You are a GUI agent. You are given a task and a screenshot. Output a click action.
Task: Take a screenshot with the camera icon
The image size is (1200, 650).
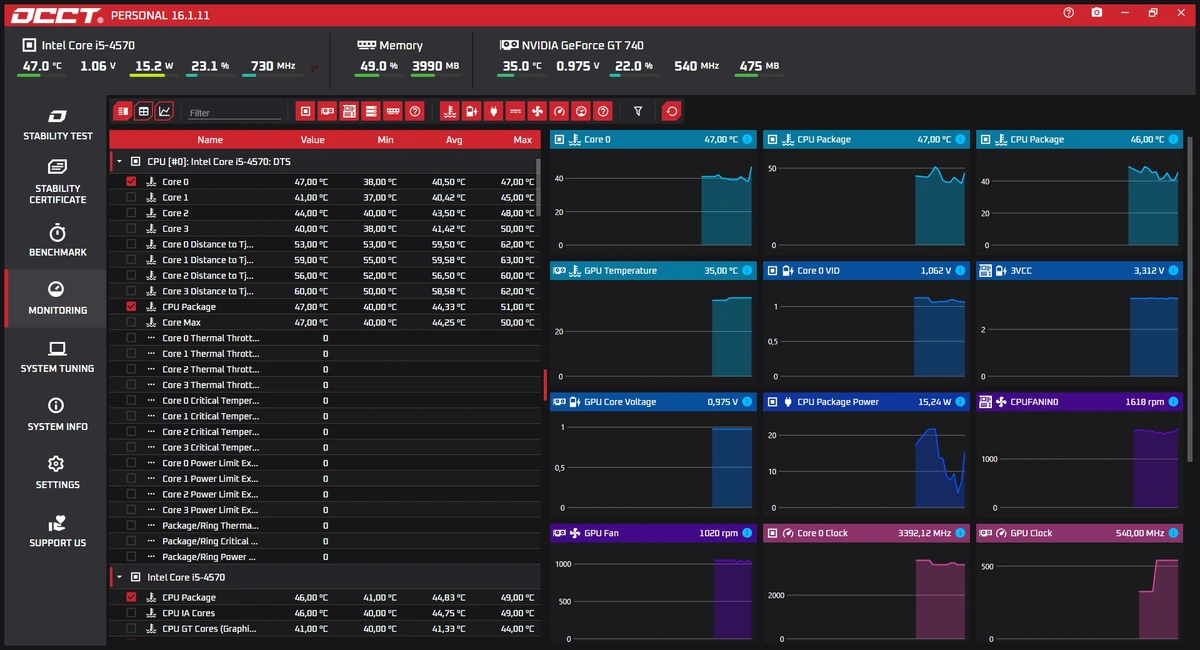1097,13
